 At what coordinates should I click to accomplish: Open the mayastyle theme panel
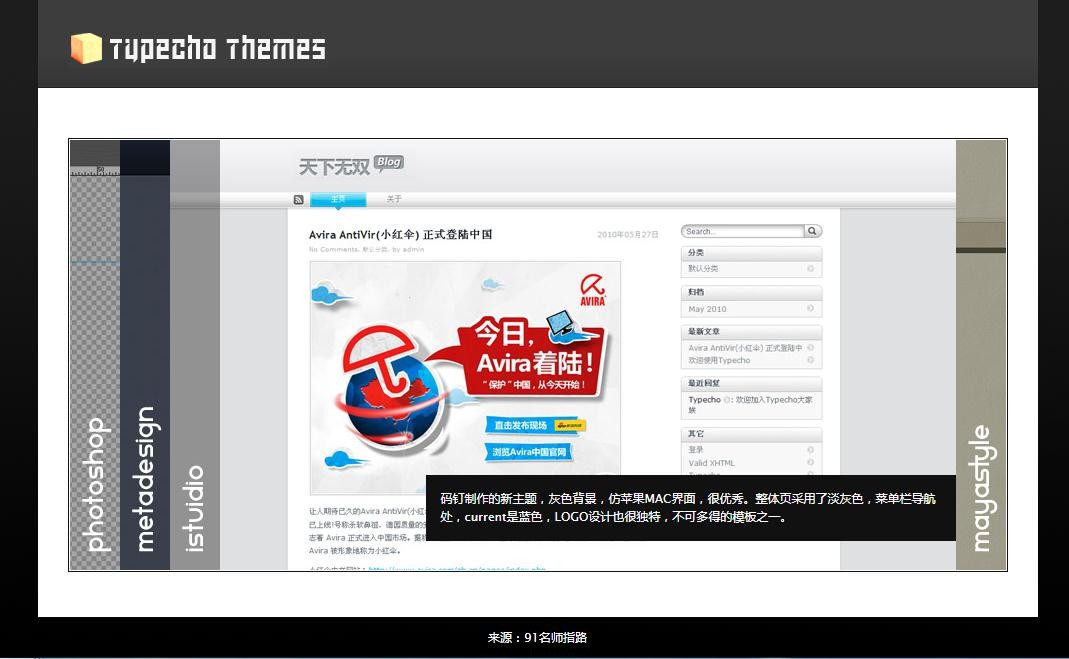click(981, 355)
